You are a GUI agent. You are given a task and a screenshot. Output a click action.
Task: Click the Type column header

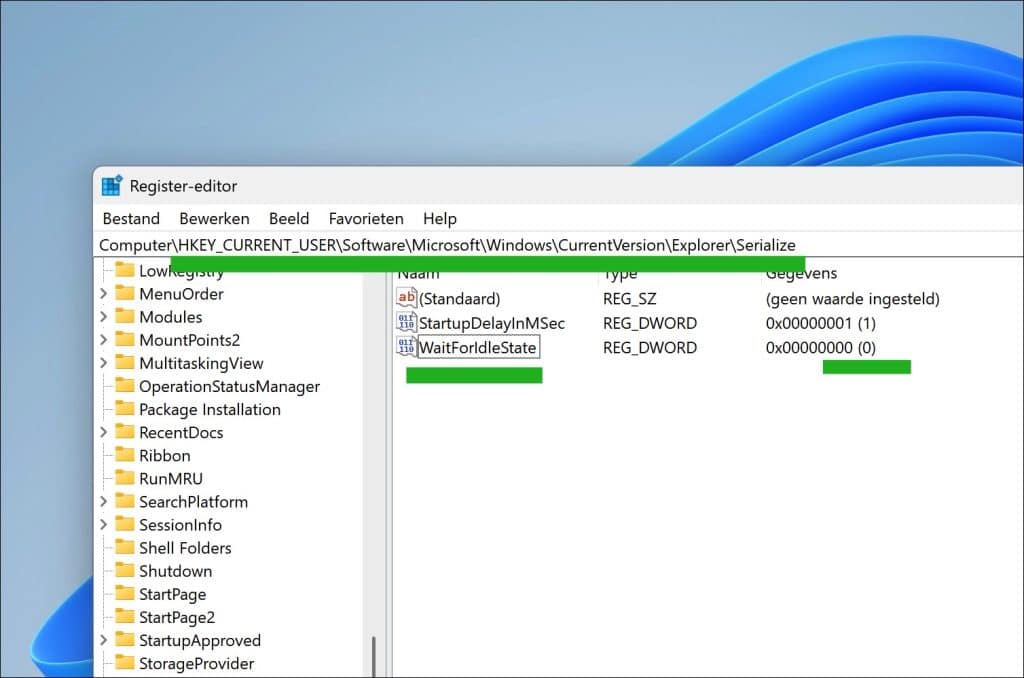click(617, 272)
